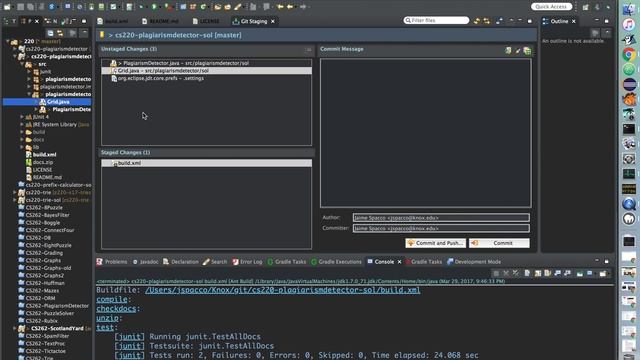Click the checkdocs target link in console
Viewport: 640px width, 360px height.
click(116, 309)
